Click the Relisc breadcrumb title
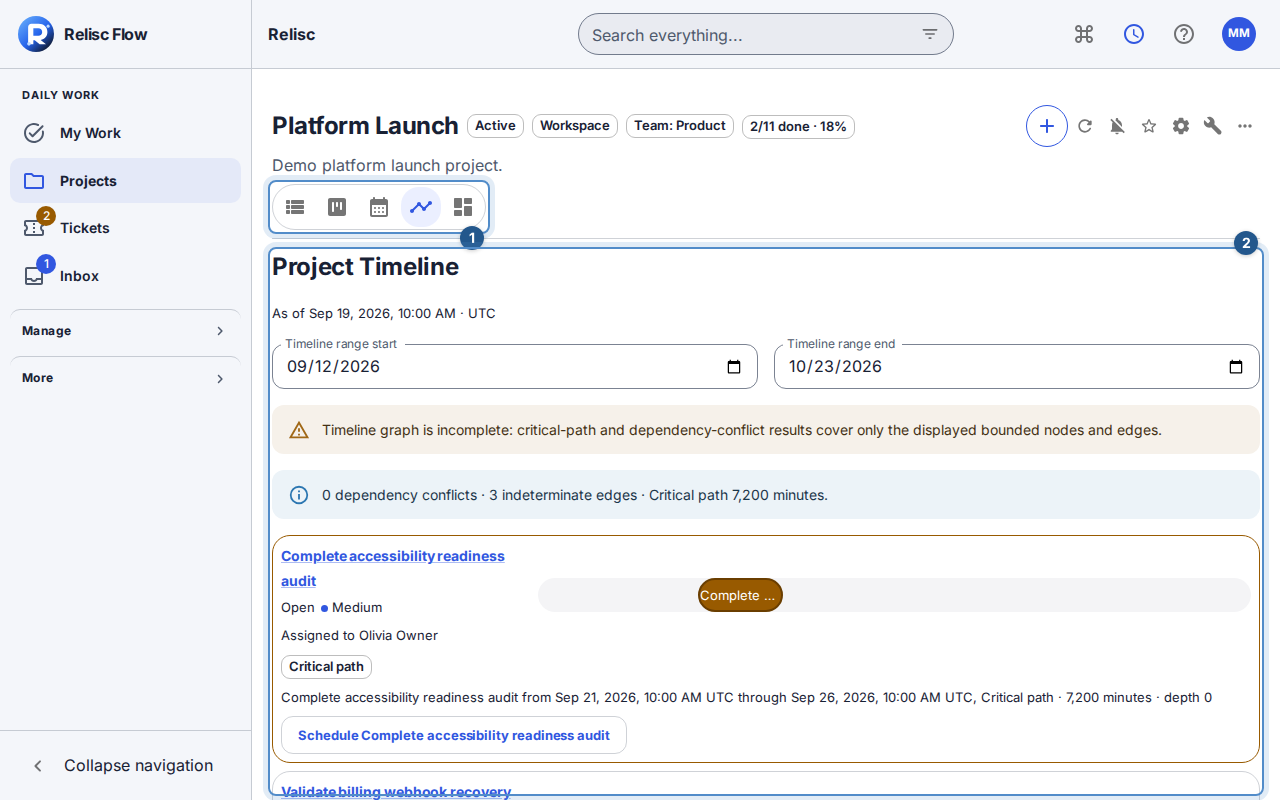 (292, 34)
